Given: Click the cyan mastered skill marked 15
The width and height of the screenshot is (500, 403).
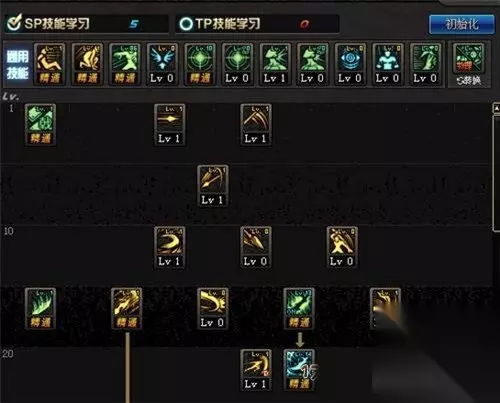Looking at the screenshot, I should (299, 370).
